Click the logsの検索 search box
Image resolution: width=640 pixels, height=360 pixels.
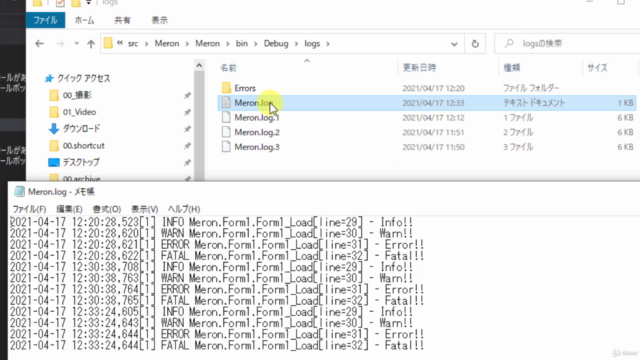pos(567,44)
